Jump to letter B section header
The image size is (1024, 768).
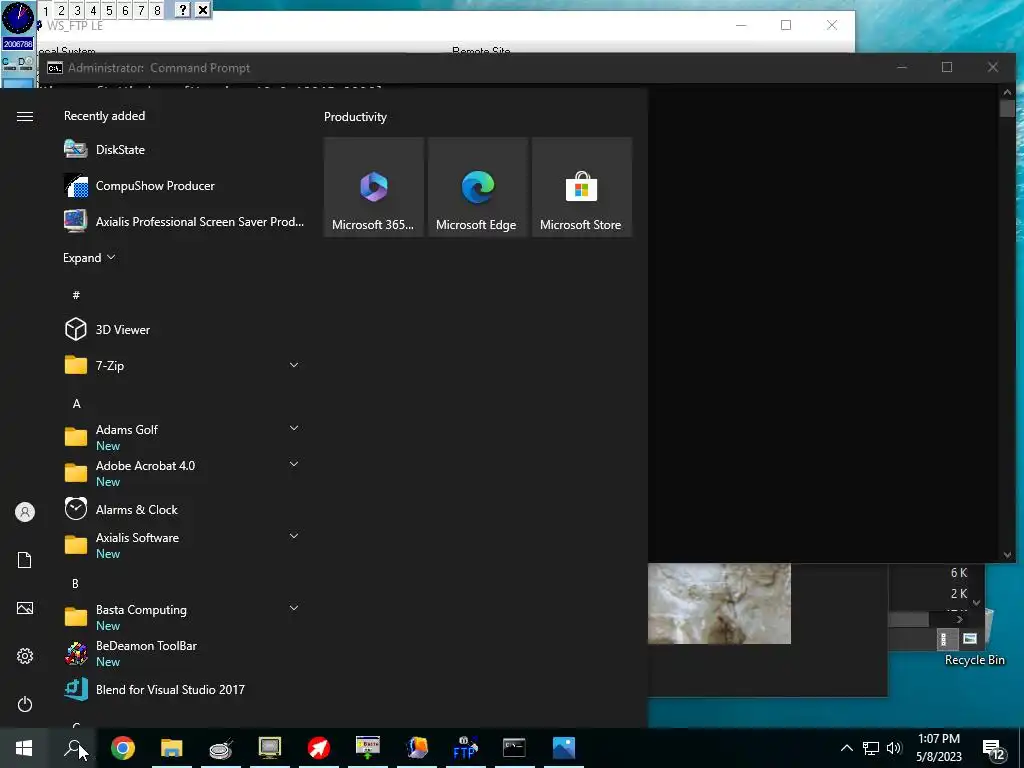click(75, 583)
